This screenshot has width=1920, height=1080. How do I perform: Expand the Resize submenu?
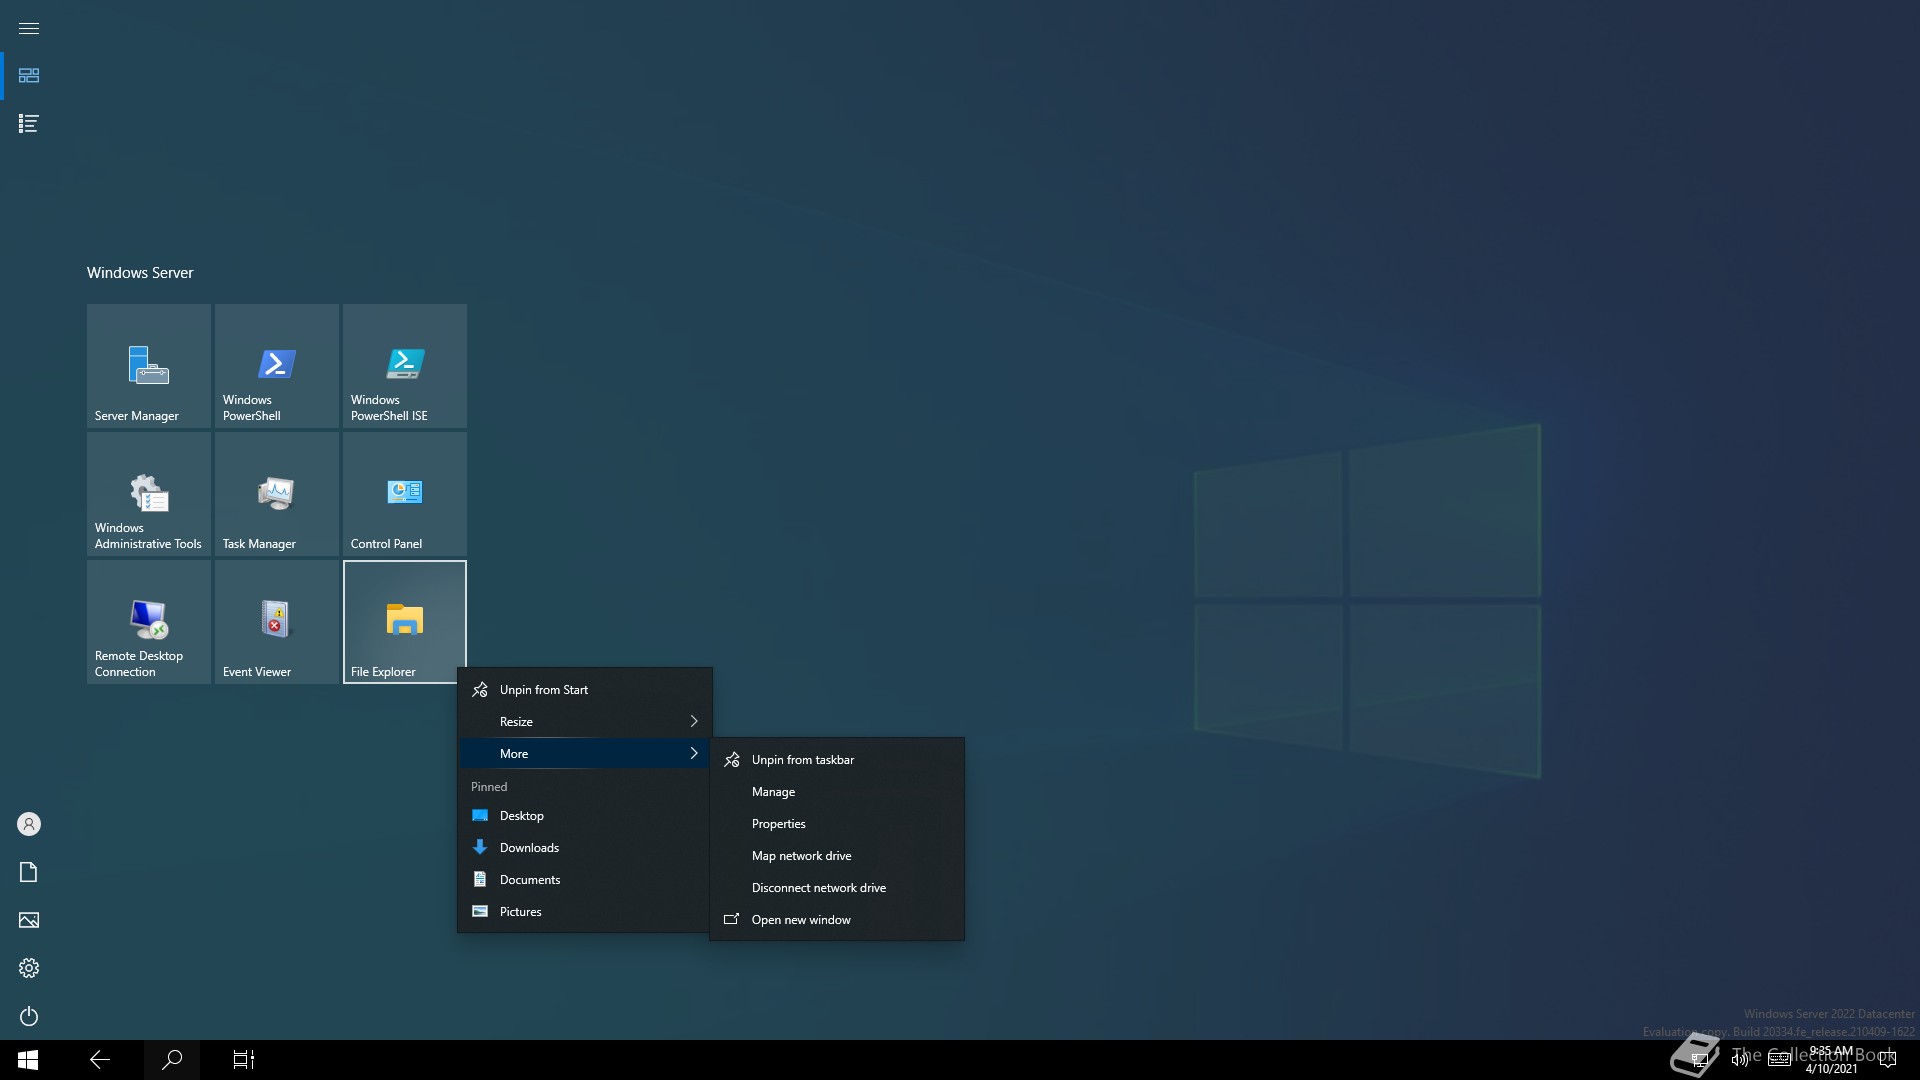click(x=585, y=722)
